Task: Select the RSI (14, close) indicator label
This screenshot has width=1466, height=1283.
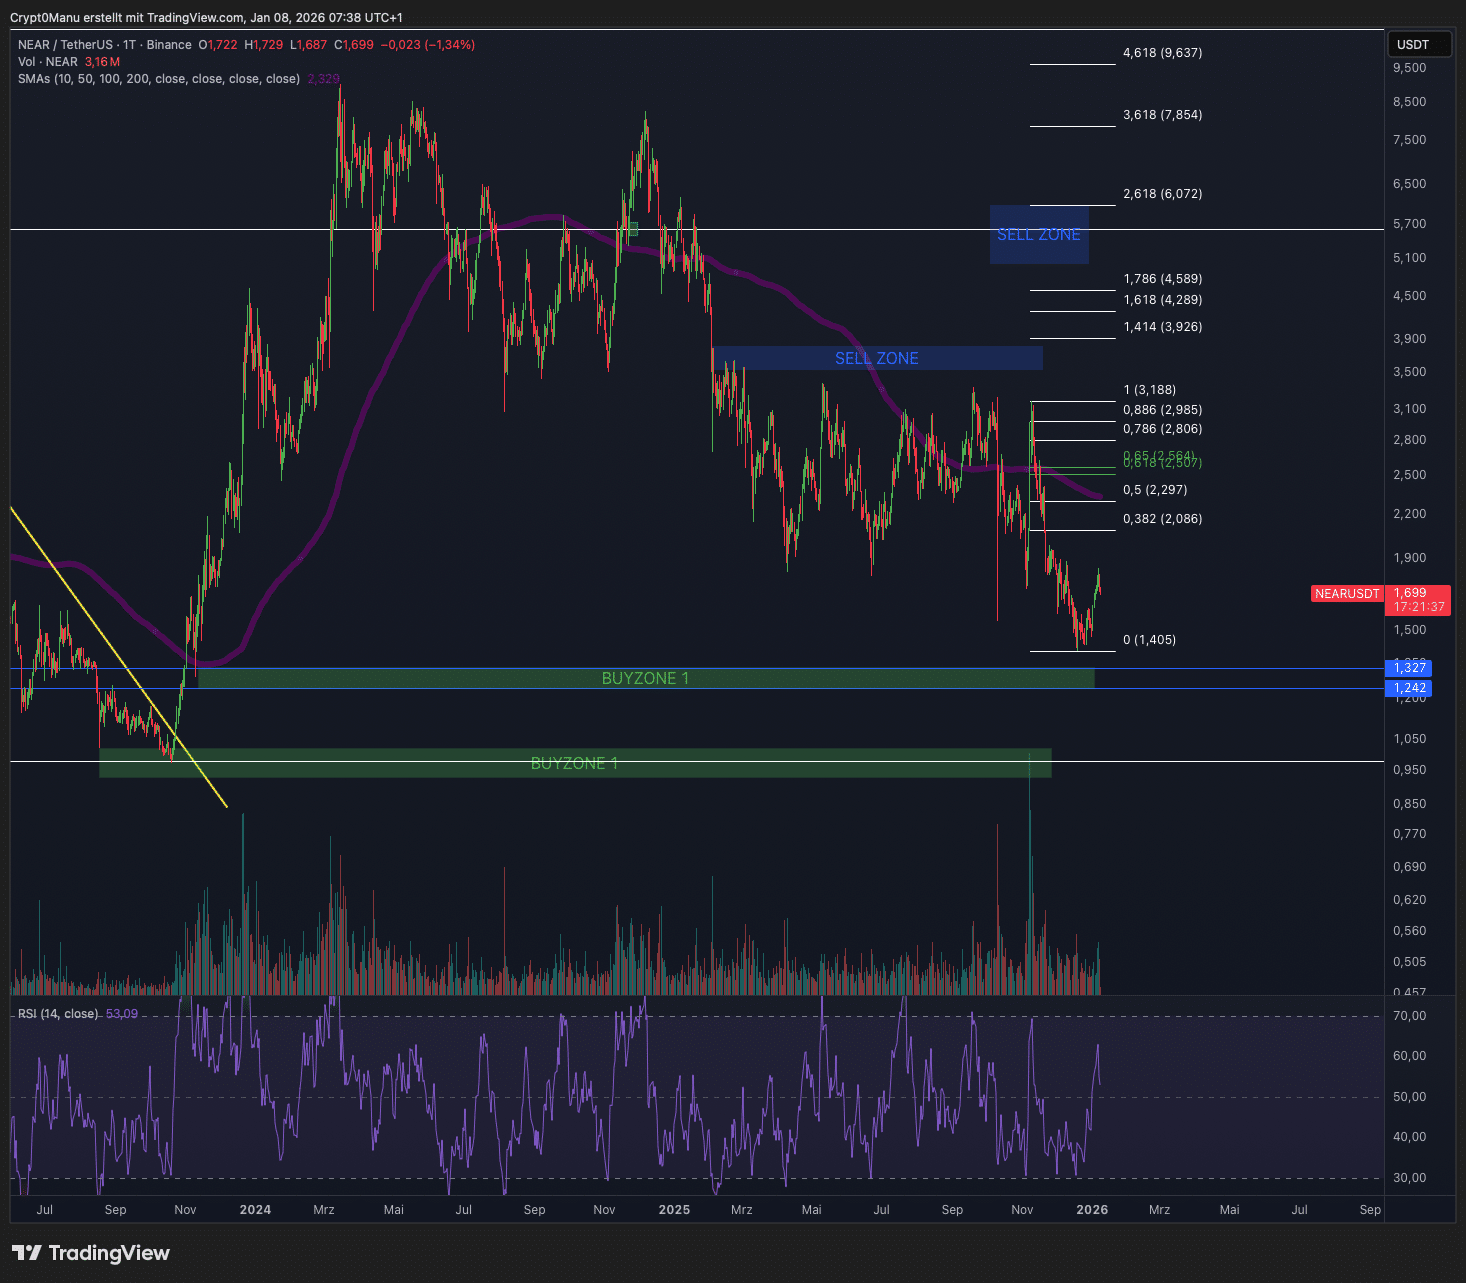Action: [58, 1014]
